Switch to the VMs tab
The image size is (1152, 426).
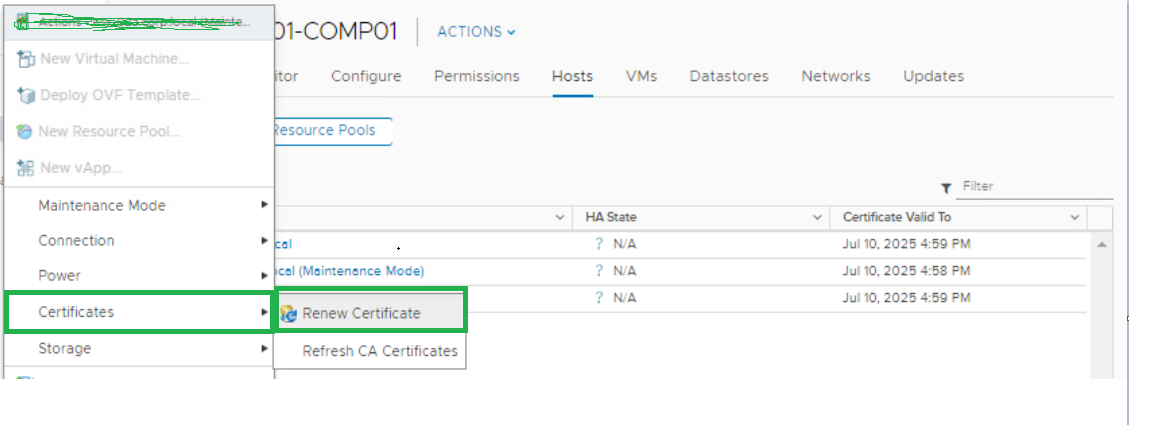641,76
